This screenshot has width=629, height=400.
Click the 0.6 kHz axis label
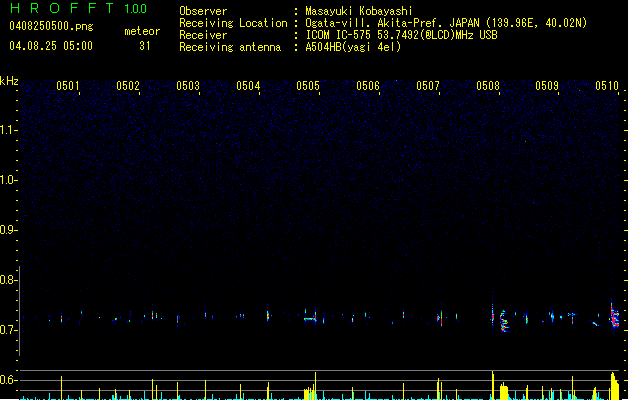click(8, 380)
